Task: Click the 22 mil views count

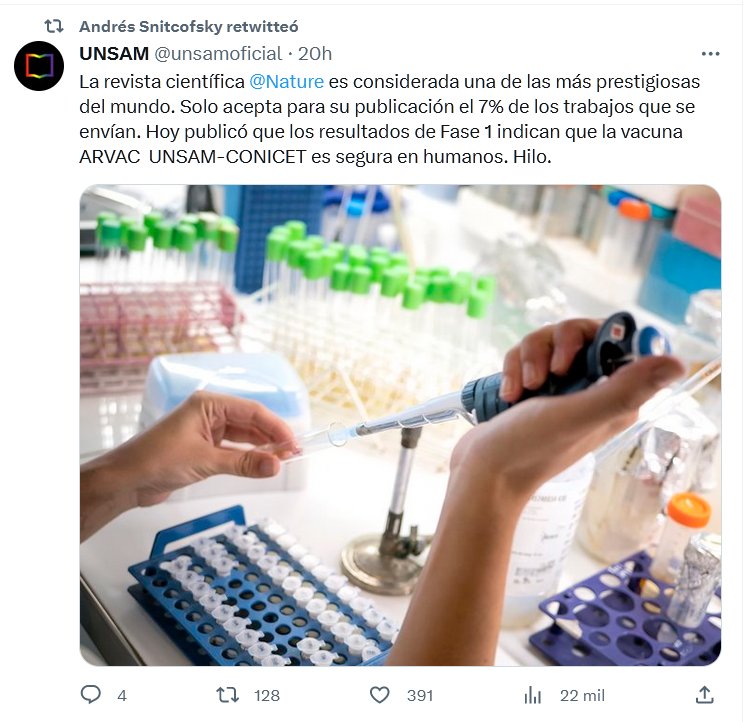Action: [582, 695]
